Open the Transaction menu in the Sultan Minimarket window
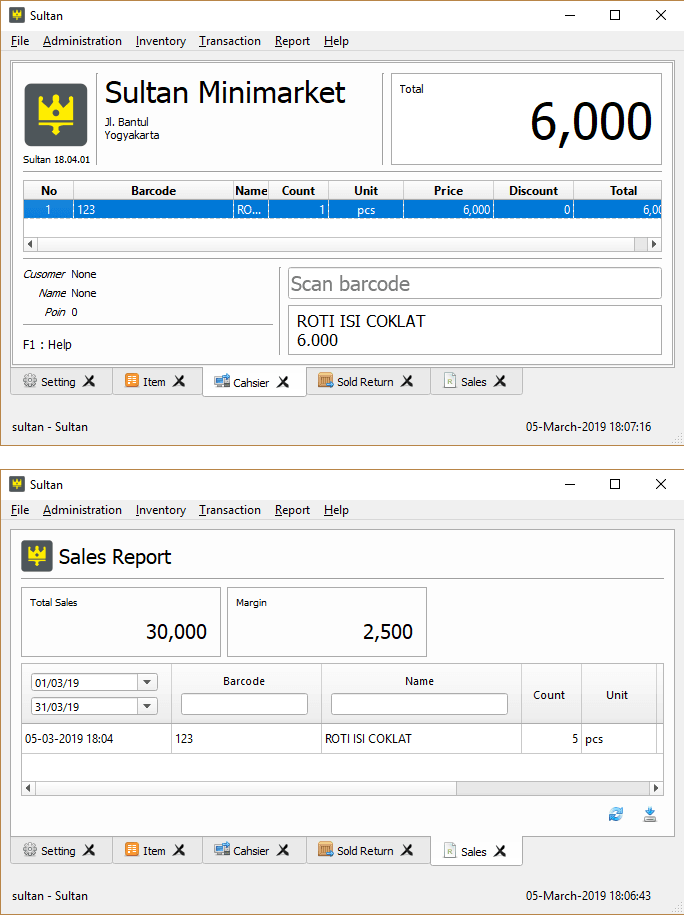Viewport: 684px width, 918px height. [x=229, y=41]
